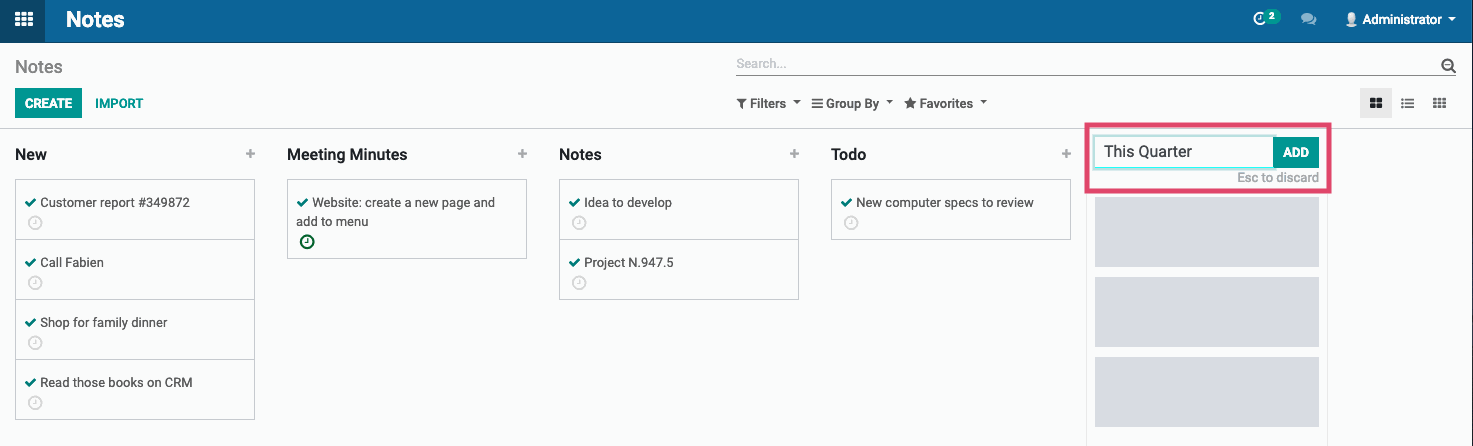The height and width of the screenshot is (446, 1473).
Task: Click the green activity clock on the Website note
Action: tap(307, 242)
